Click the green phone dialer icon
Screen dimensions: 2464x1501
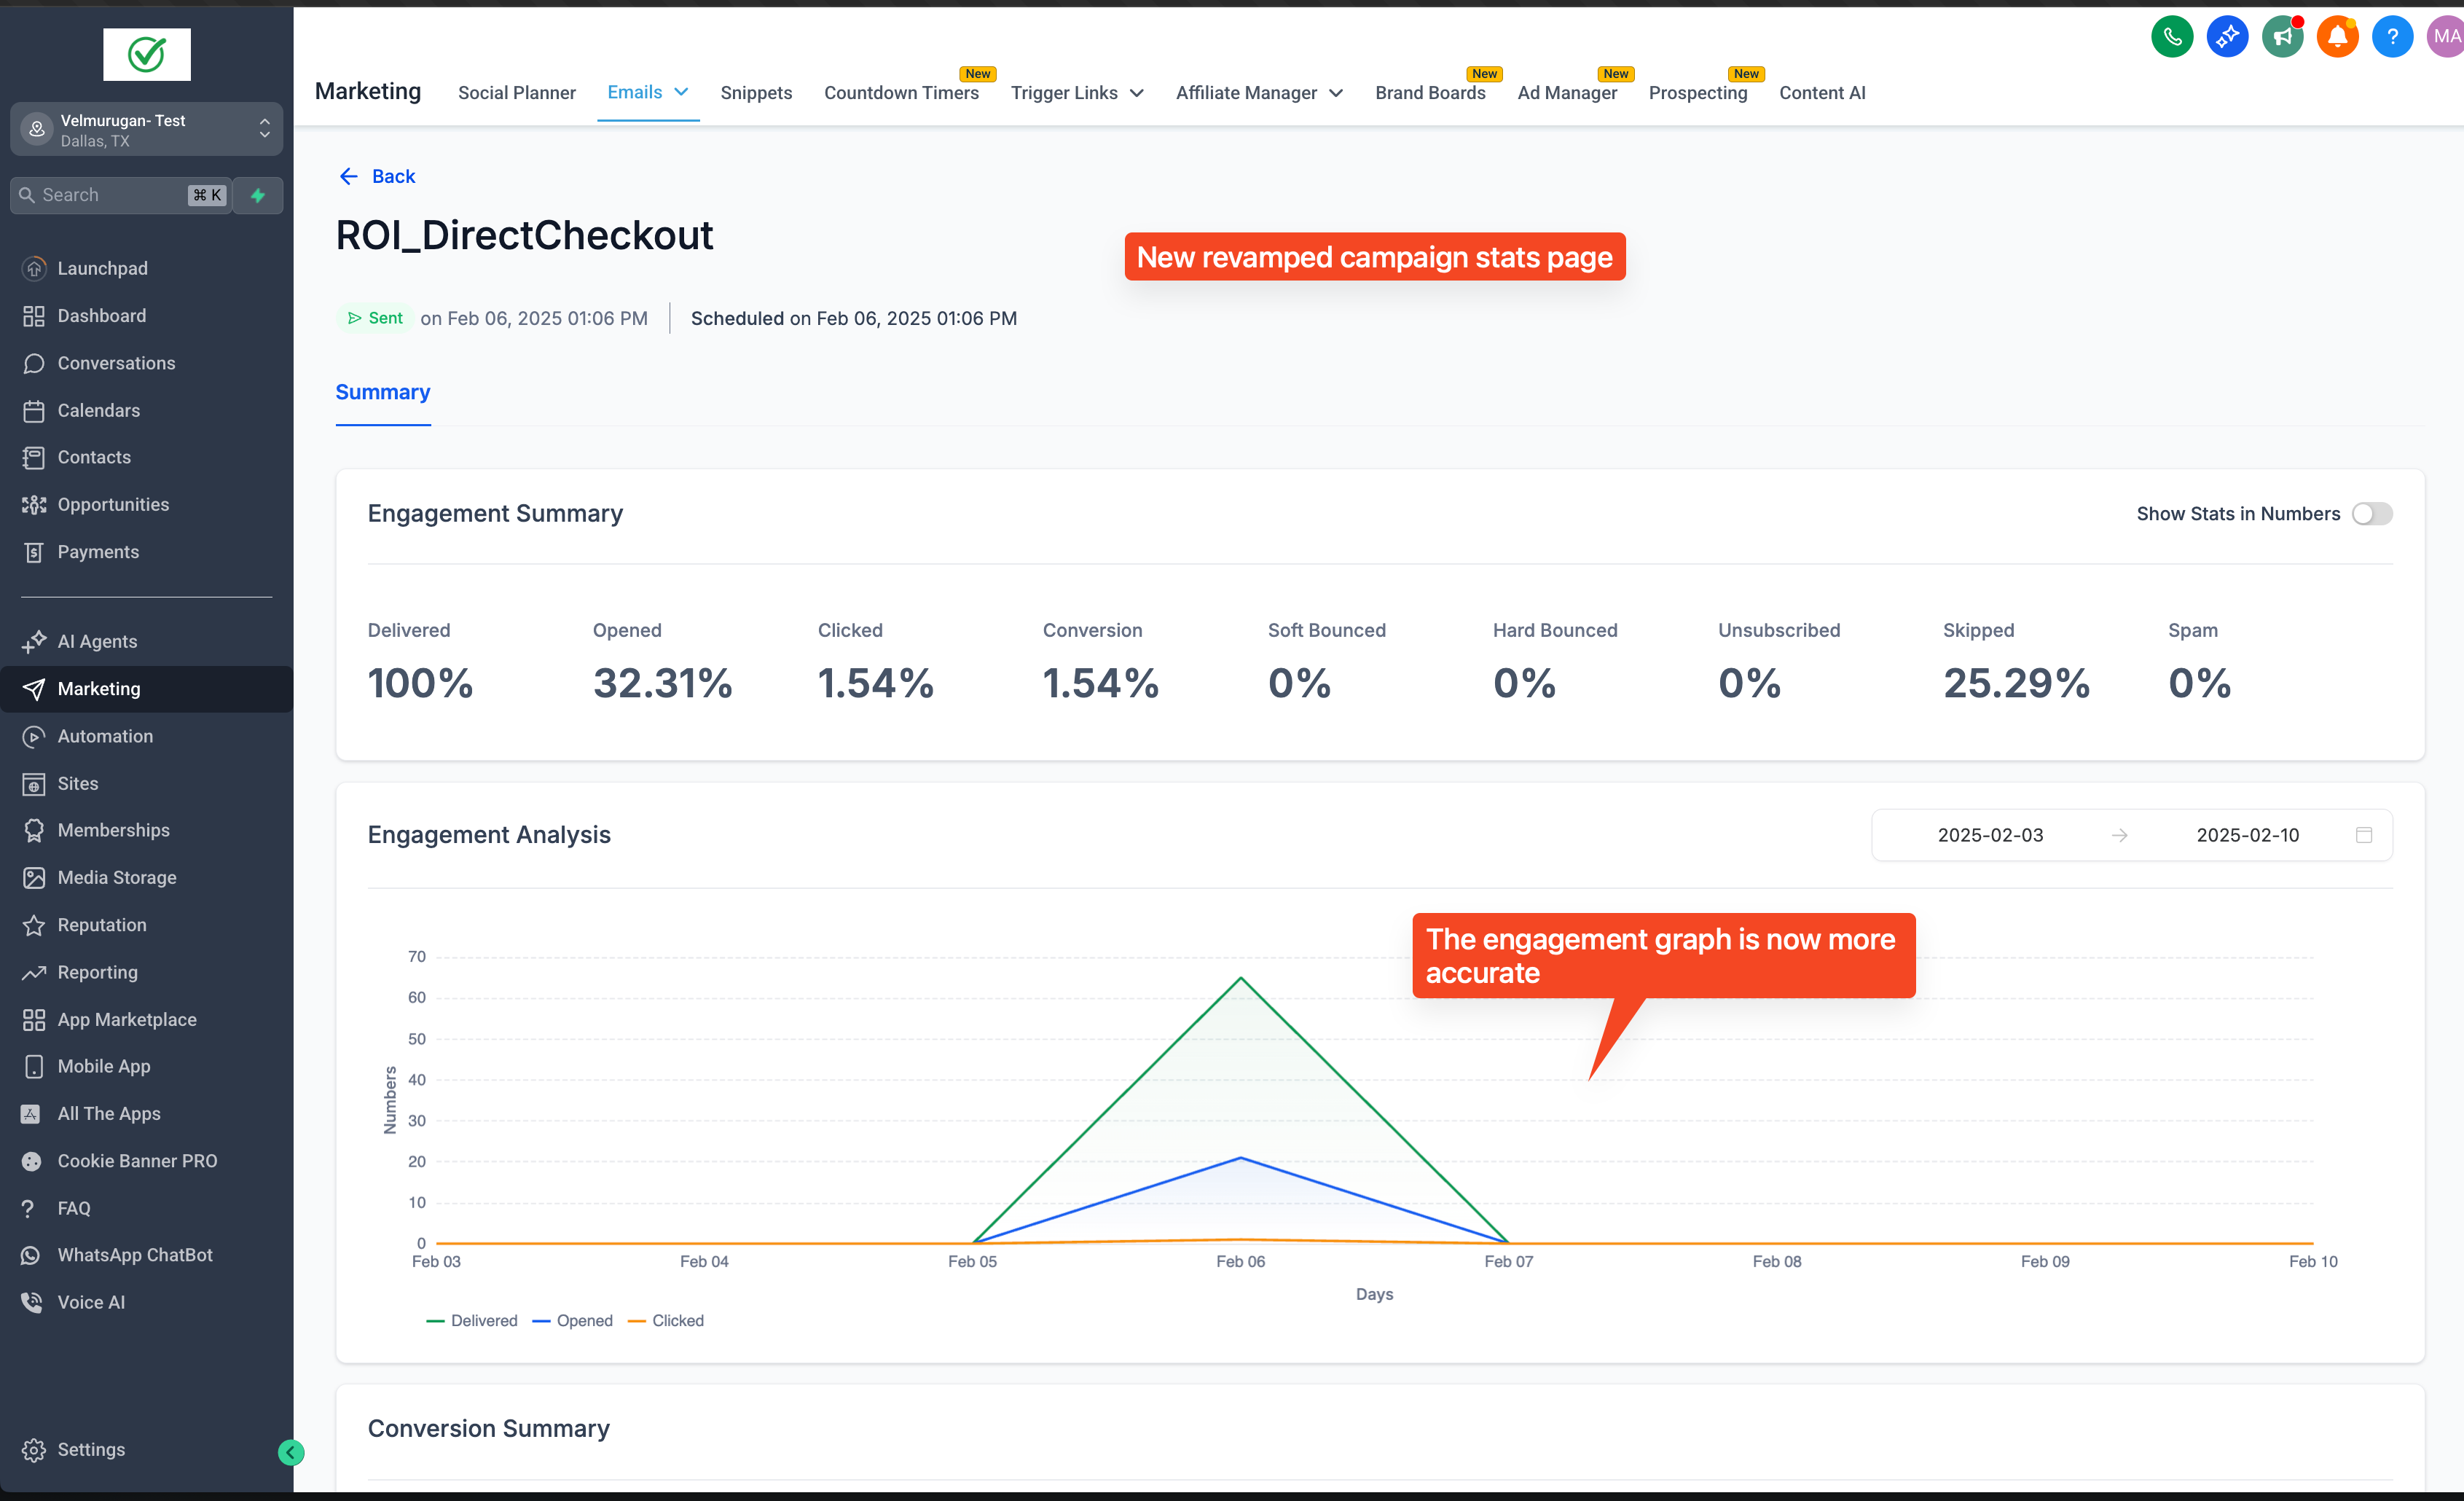[x=2171, y=37]
